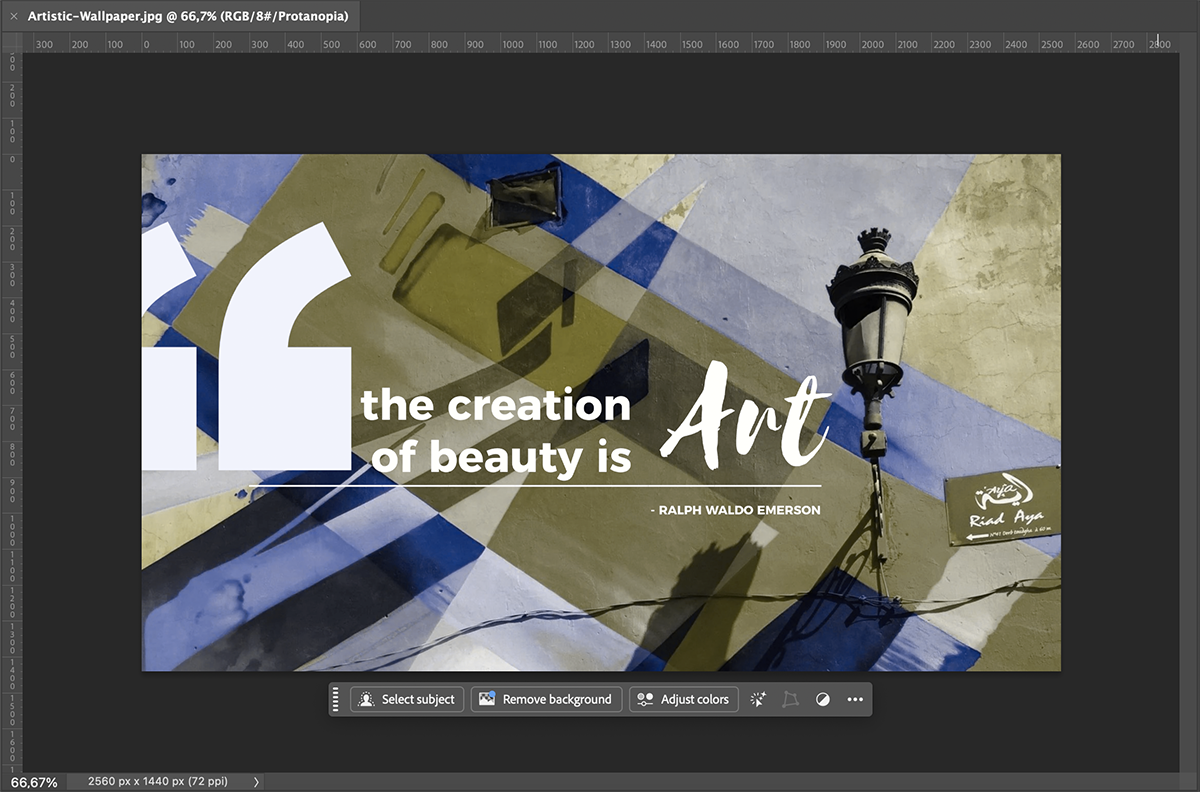Screen dimensions: 1200x792
Task: Click the half-filled circle adjustment icon
Action: coord(822,700)
